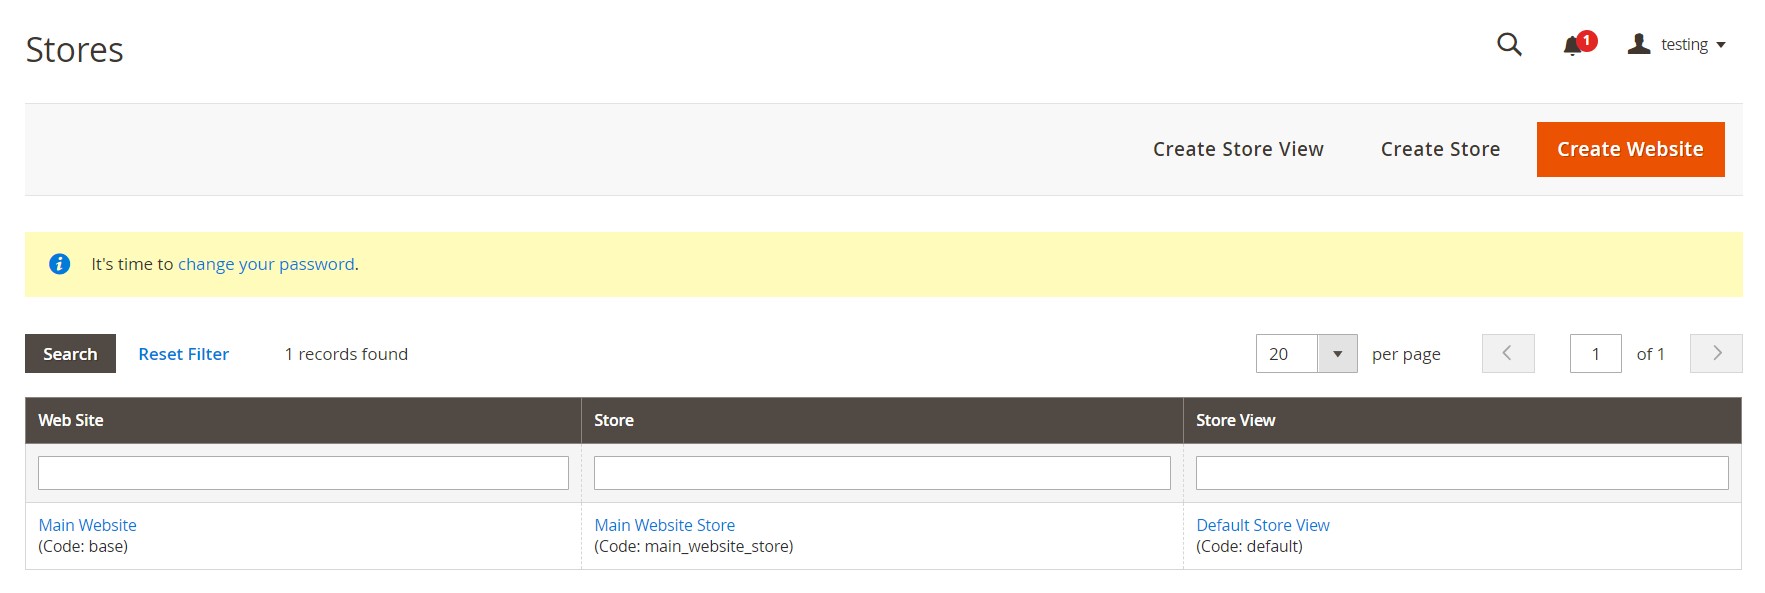Click the Reset Filter link
Screen dimensions: 1765x593
(x=183, y=354)
